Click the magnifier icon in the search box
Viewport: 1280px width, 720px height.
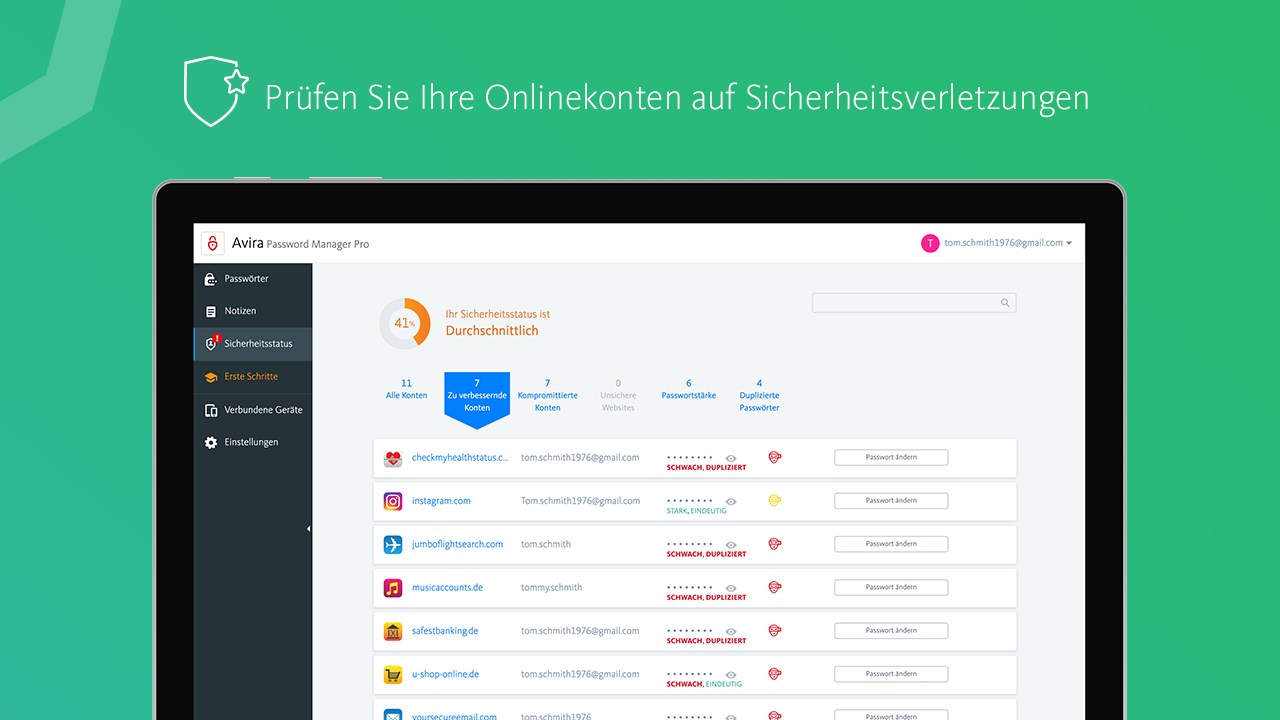click(x=1005, y=303)
